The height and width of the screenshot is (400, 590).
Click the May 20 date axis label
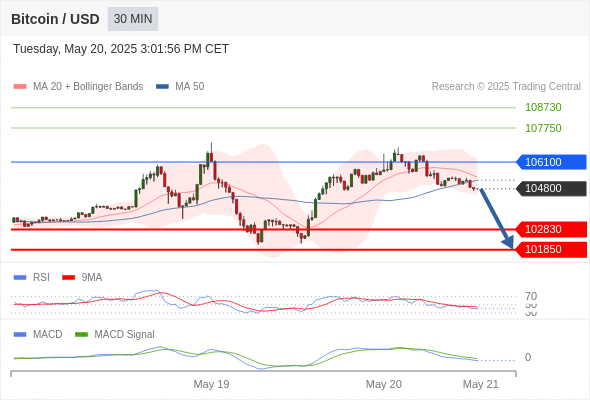(383, 384)
